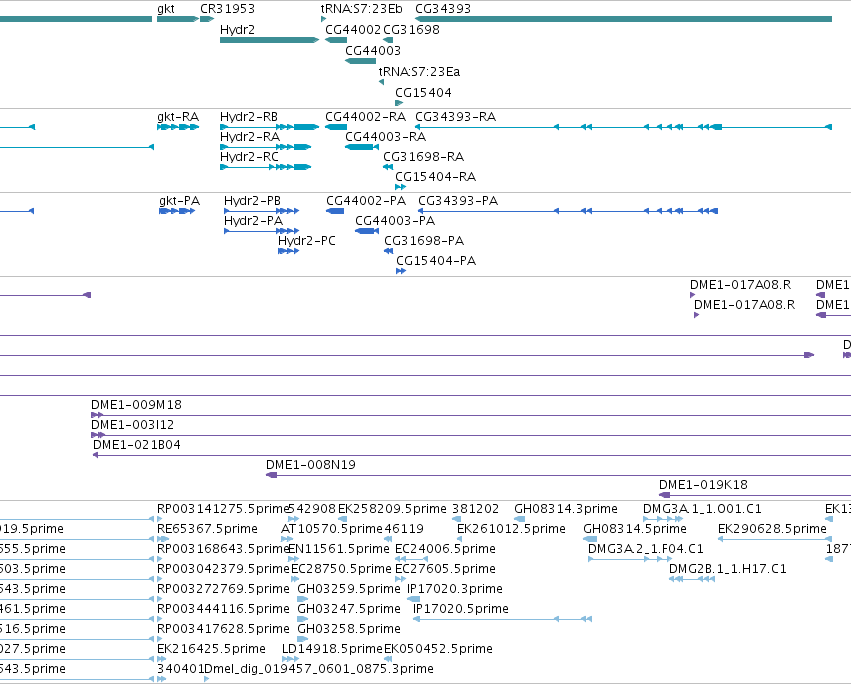Click the EK290628.5prime EST

tap(775, 539)
